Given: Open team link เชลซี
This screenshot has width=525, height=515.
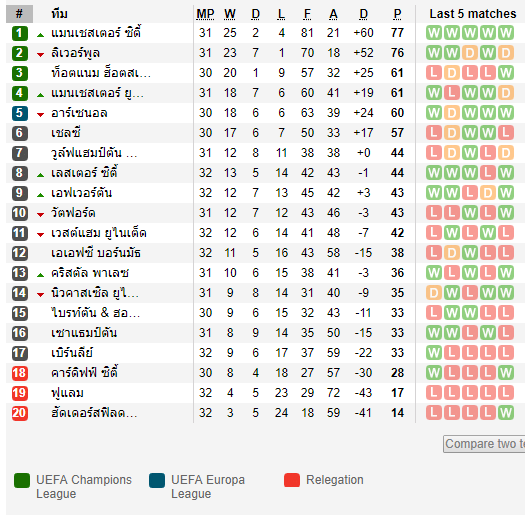Looking at the screenshot, I should click(66, 133).
